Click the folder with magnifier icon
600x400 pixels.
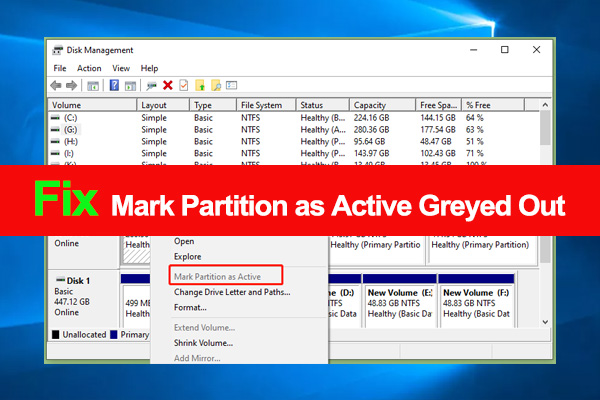pos(216,85)
